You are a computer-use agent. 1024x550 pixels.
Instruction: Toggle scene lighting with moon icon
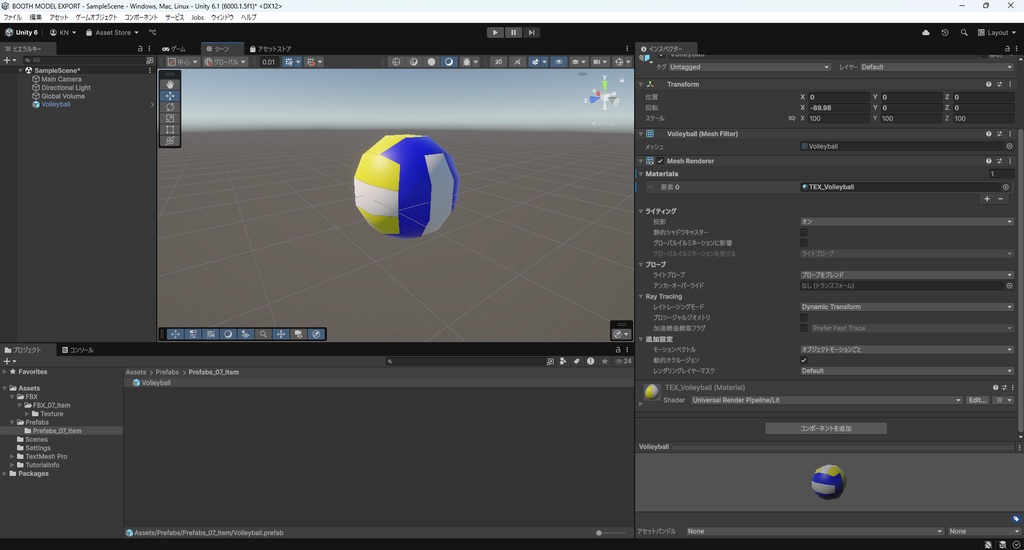pos(449,61)
